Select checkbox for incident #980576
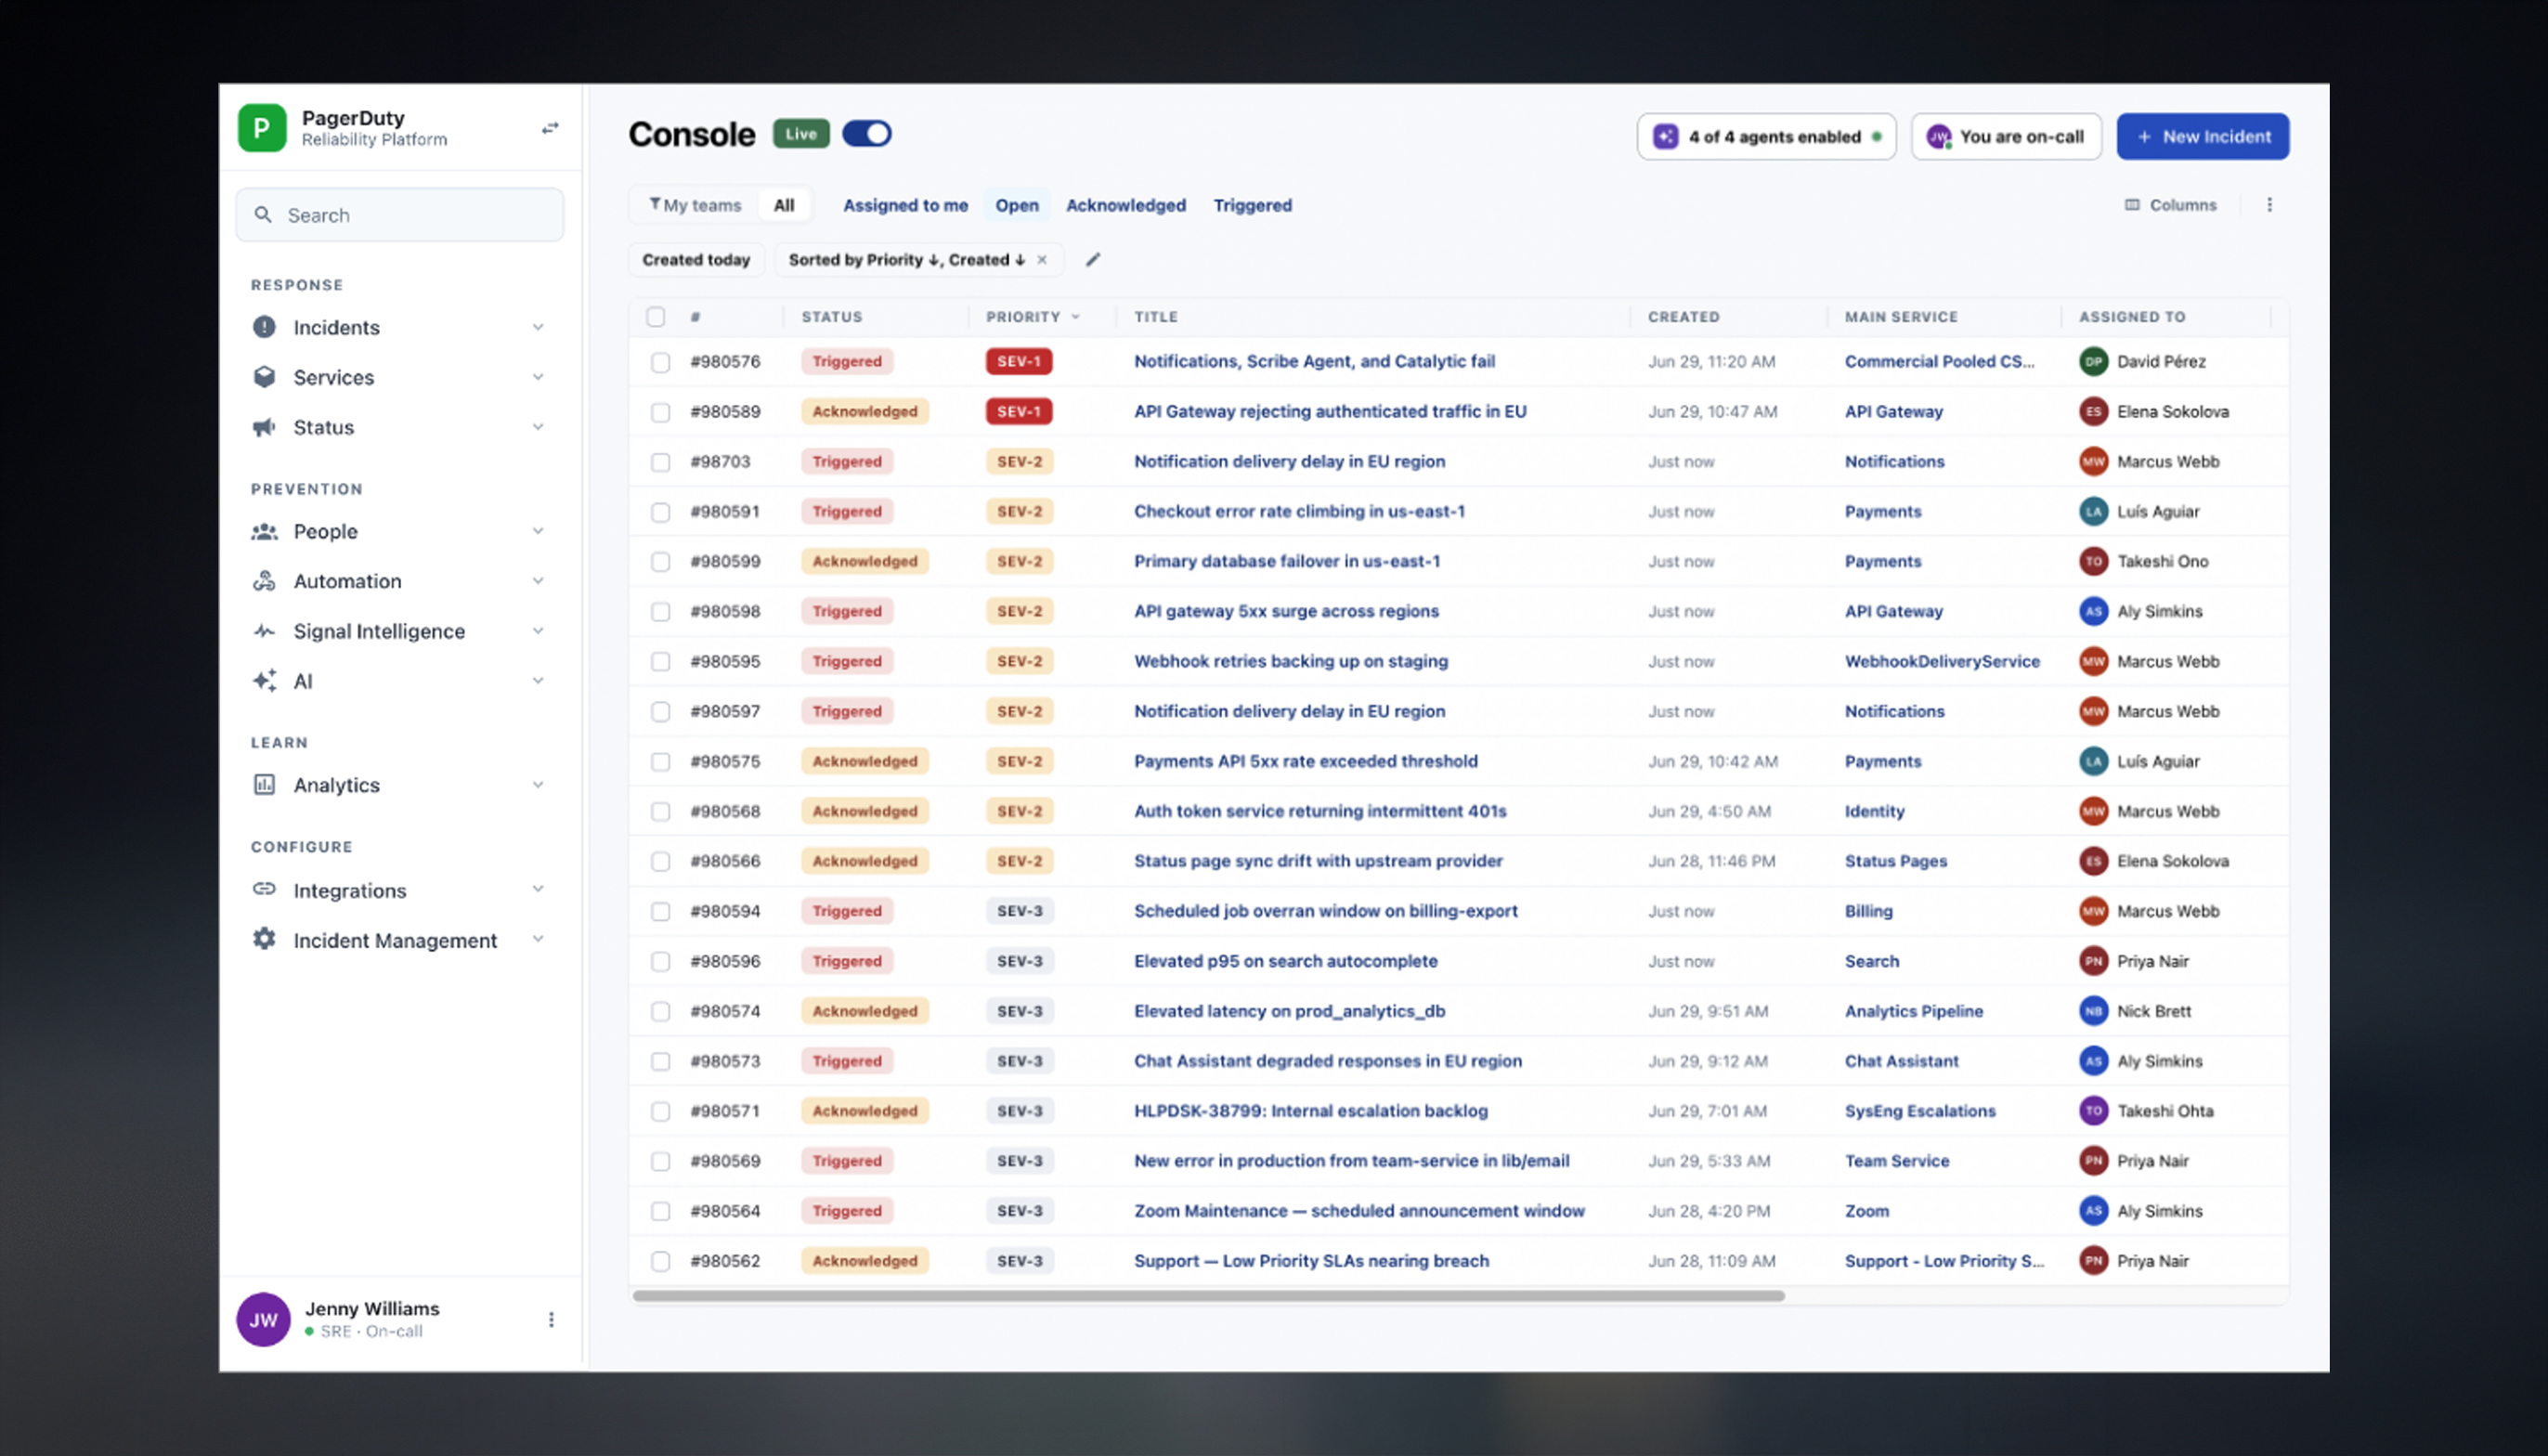Viewport: 2548px width, 1456px height. click(x=660, y=362)
